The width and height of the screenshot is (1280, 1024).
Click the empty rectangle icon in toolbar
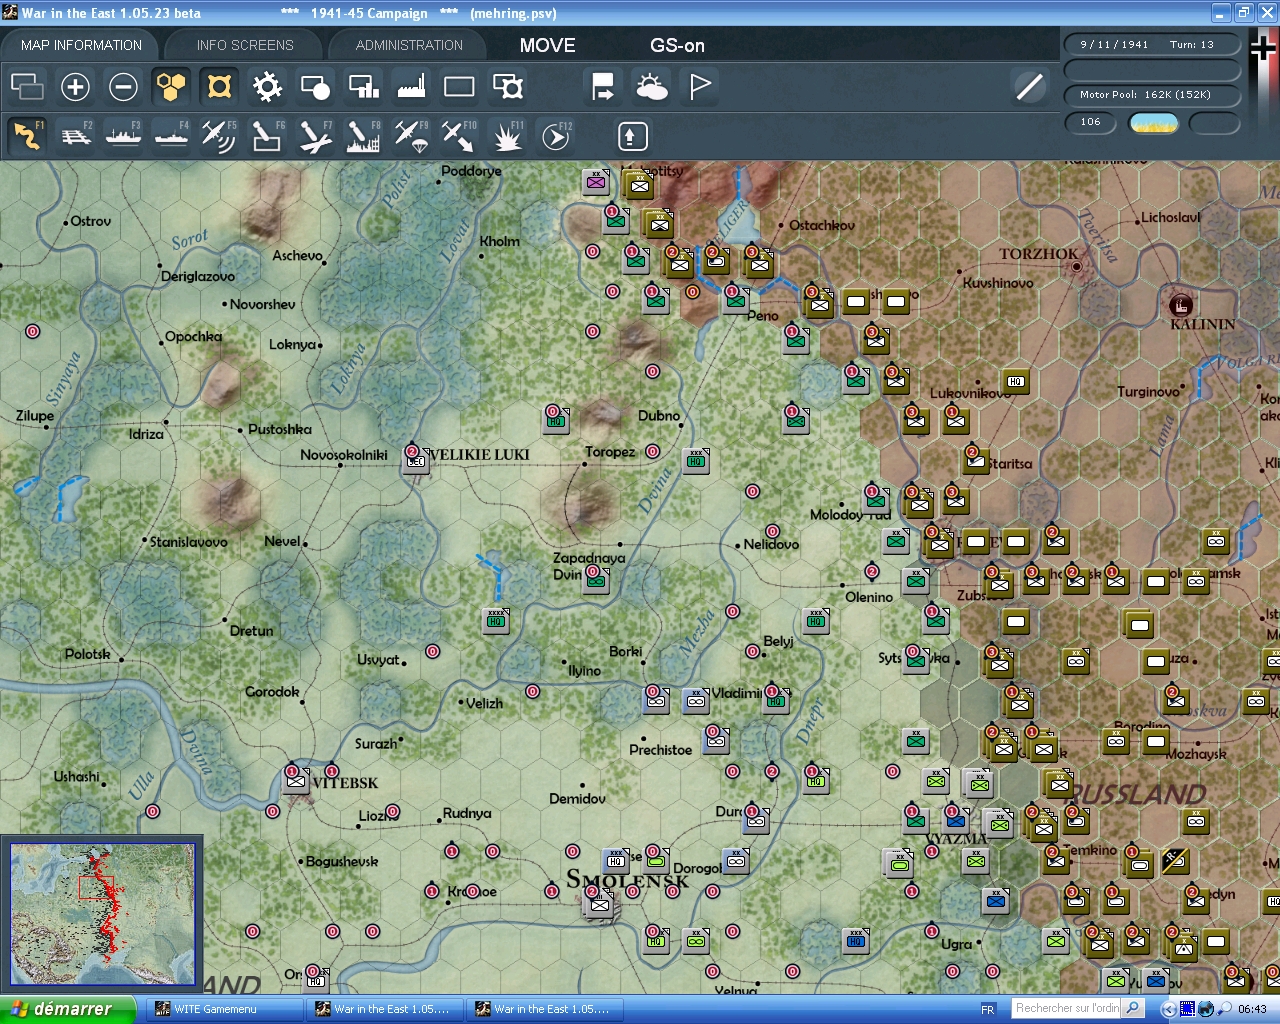tap(459, 87)
